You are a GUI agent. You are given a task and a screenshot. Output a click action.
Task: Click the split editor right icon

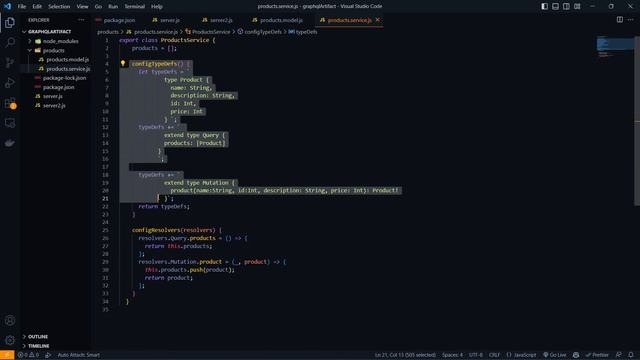620,20
